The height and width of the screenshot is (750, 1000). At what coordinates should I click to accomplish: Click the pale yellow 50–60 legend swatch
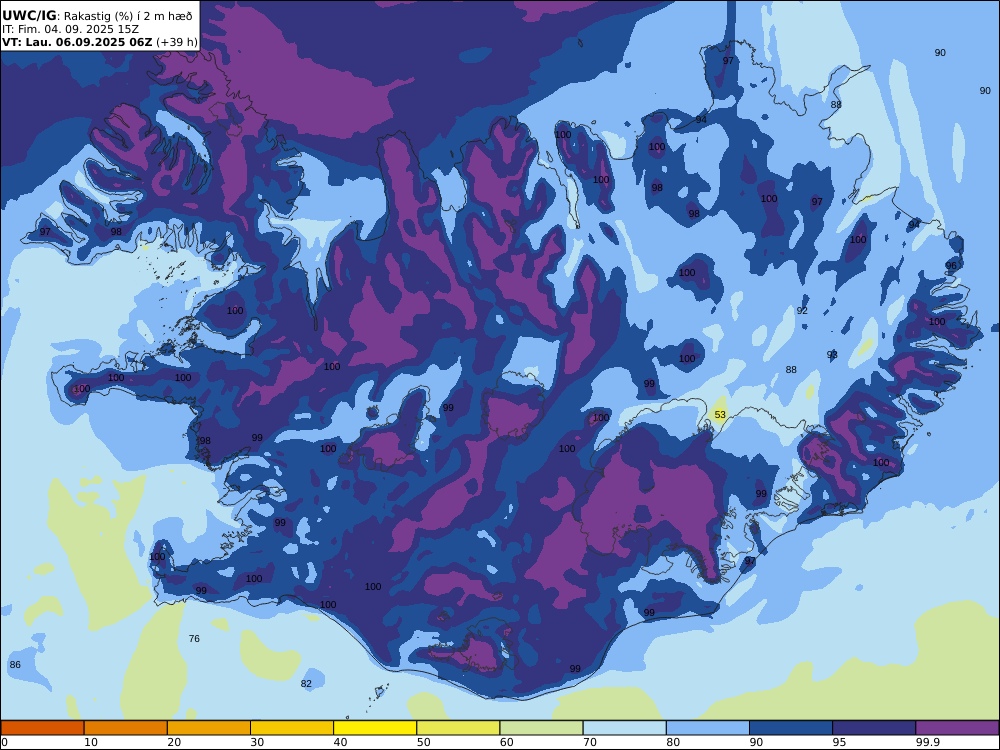tap(458, 728)
